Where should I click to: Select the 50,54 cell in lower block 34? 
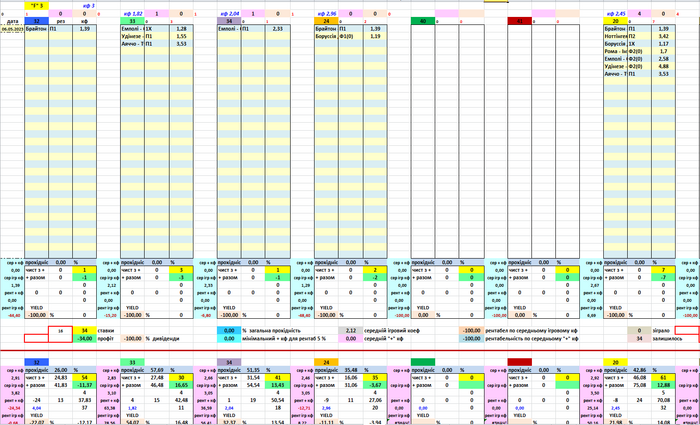(x=278, y=400)
